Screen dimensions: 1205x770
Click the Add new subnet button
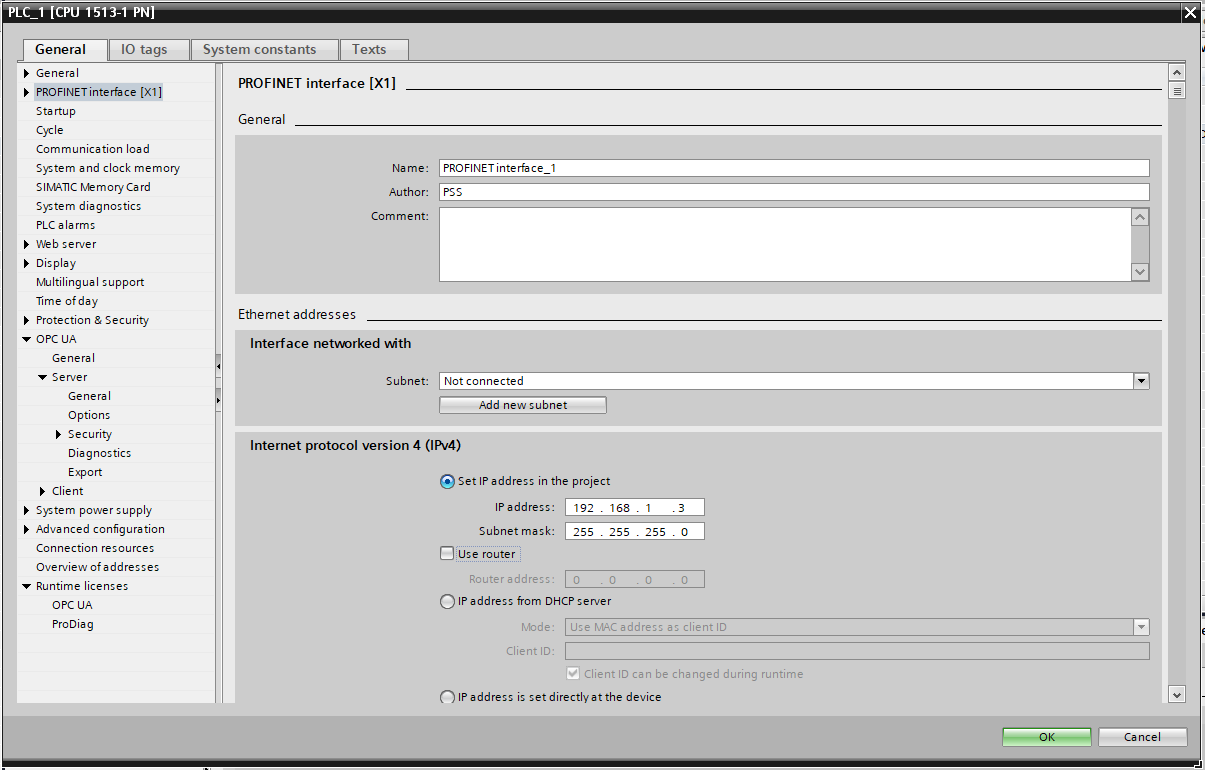coord(523,405)
